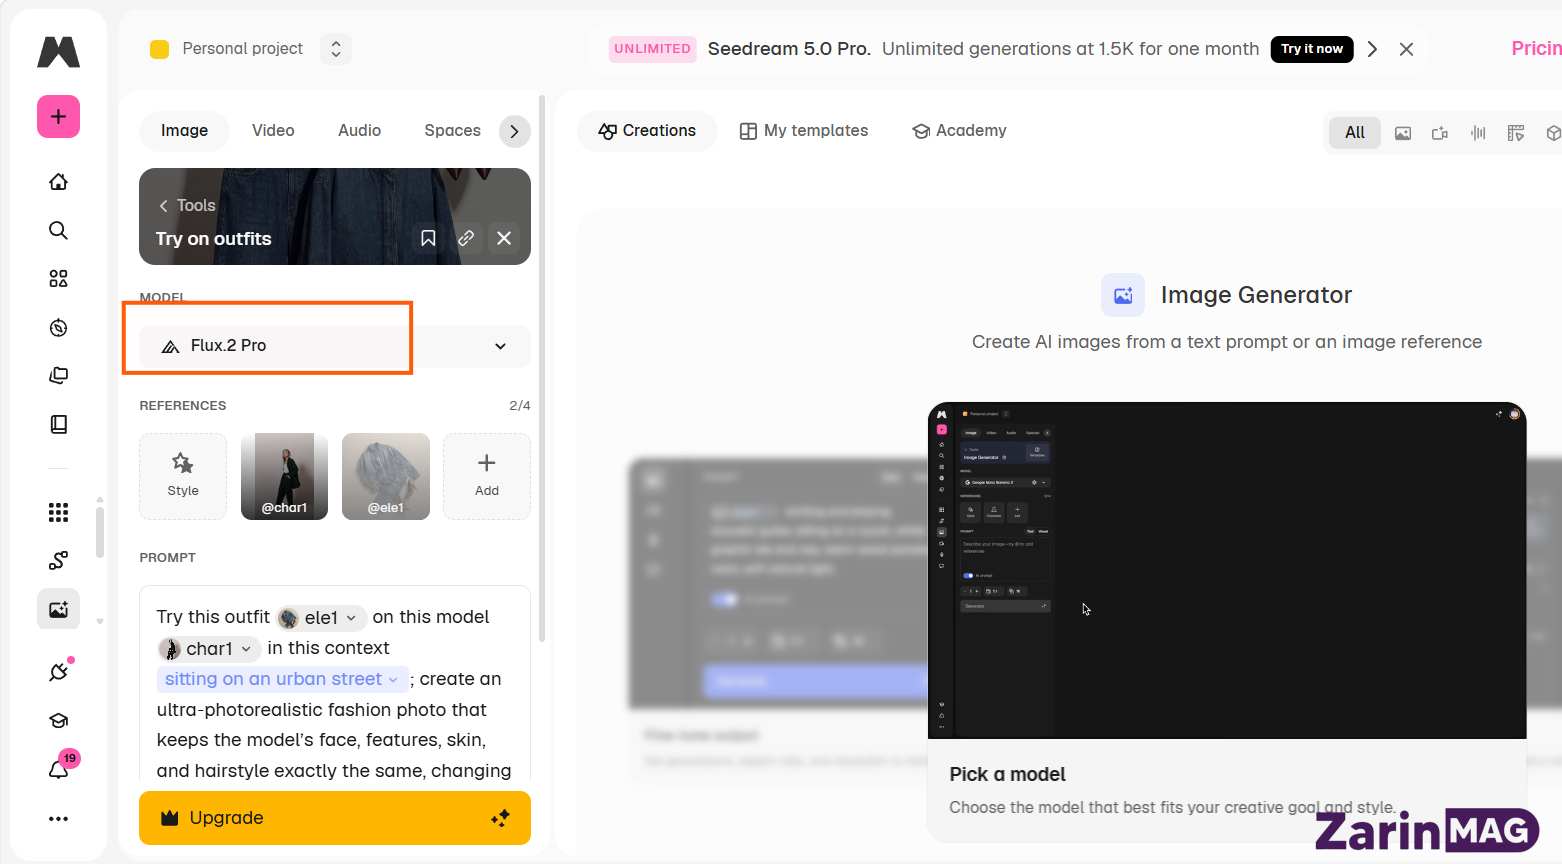Image resolution: width=1562 pixels, height=864 pixels.
Task: Copy link for Try on outfits
Action: (466, 238)
